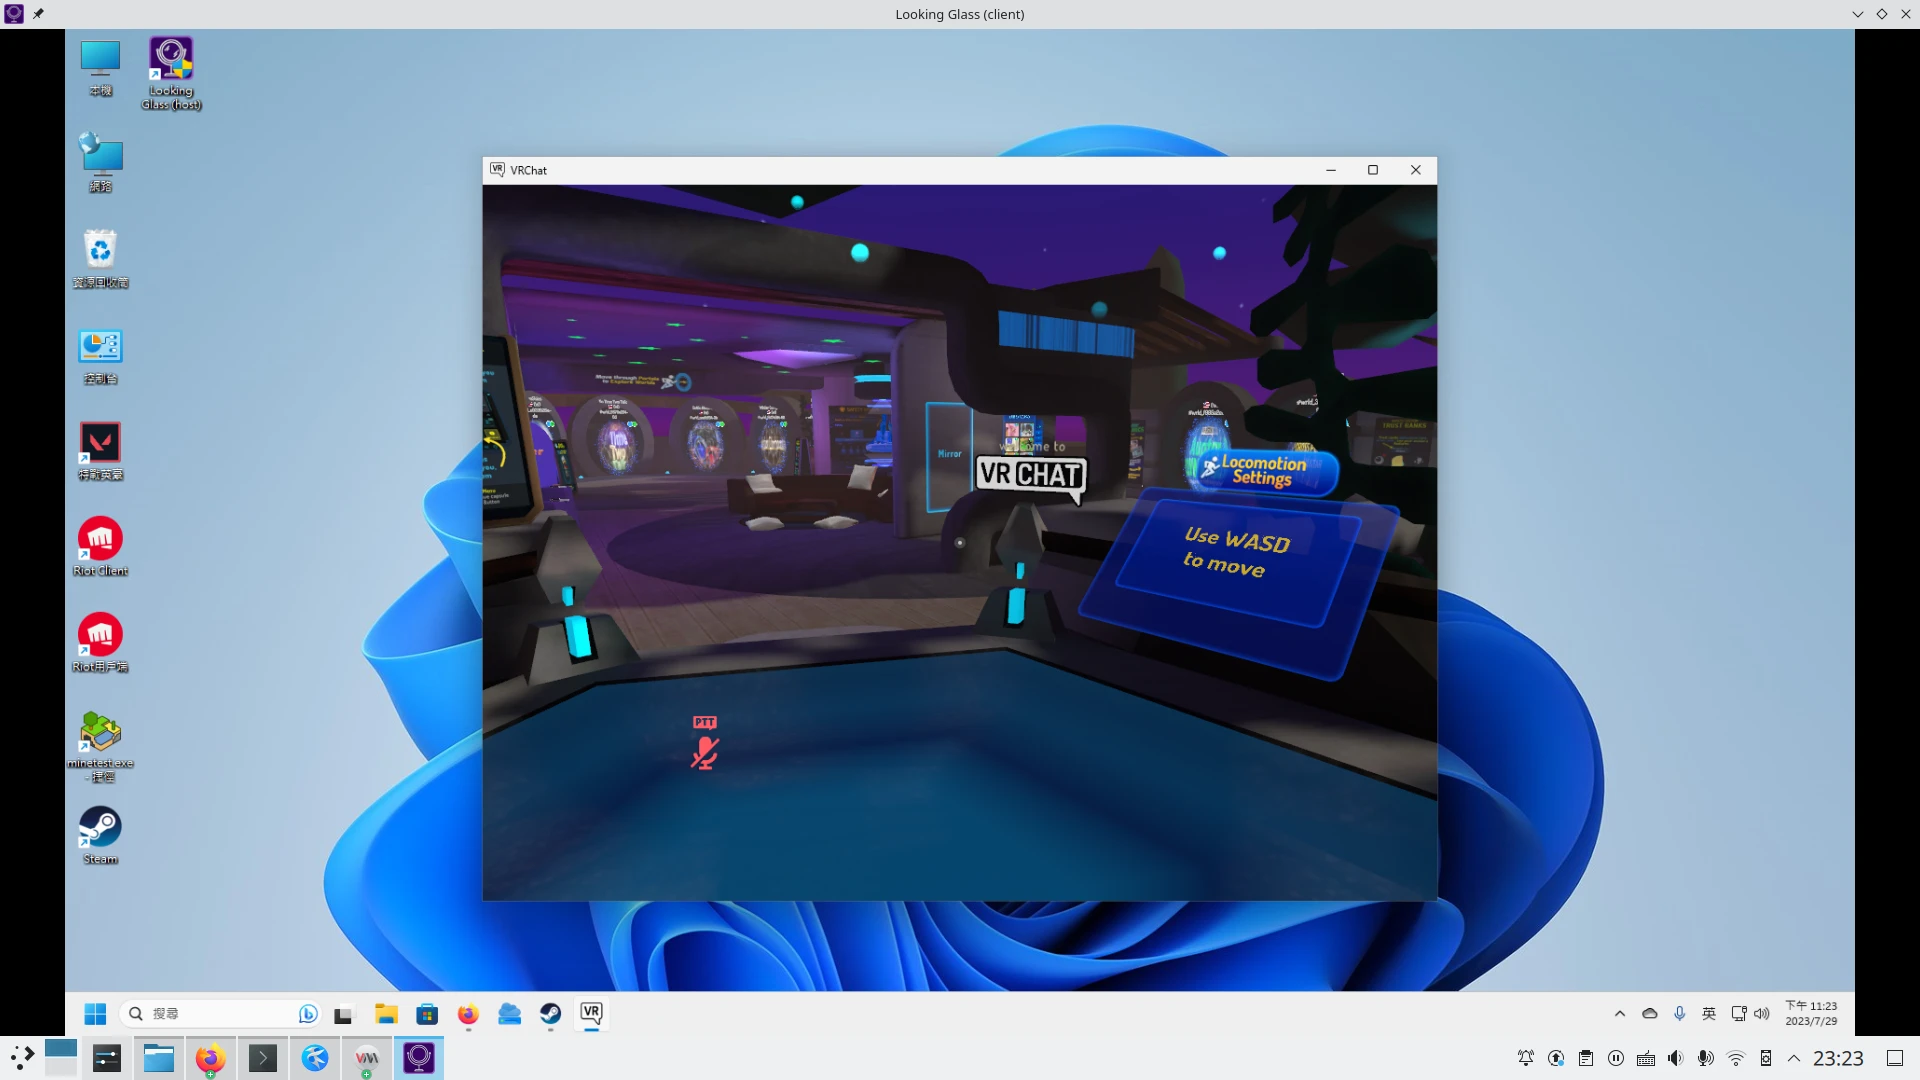Click the Windows language indicator 英
This screenshot has height=1080, width=1920.
pos(1709,1013)
